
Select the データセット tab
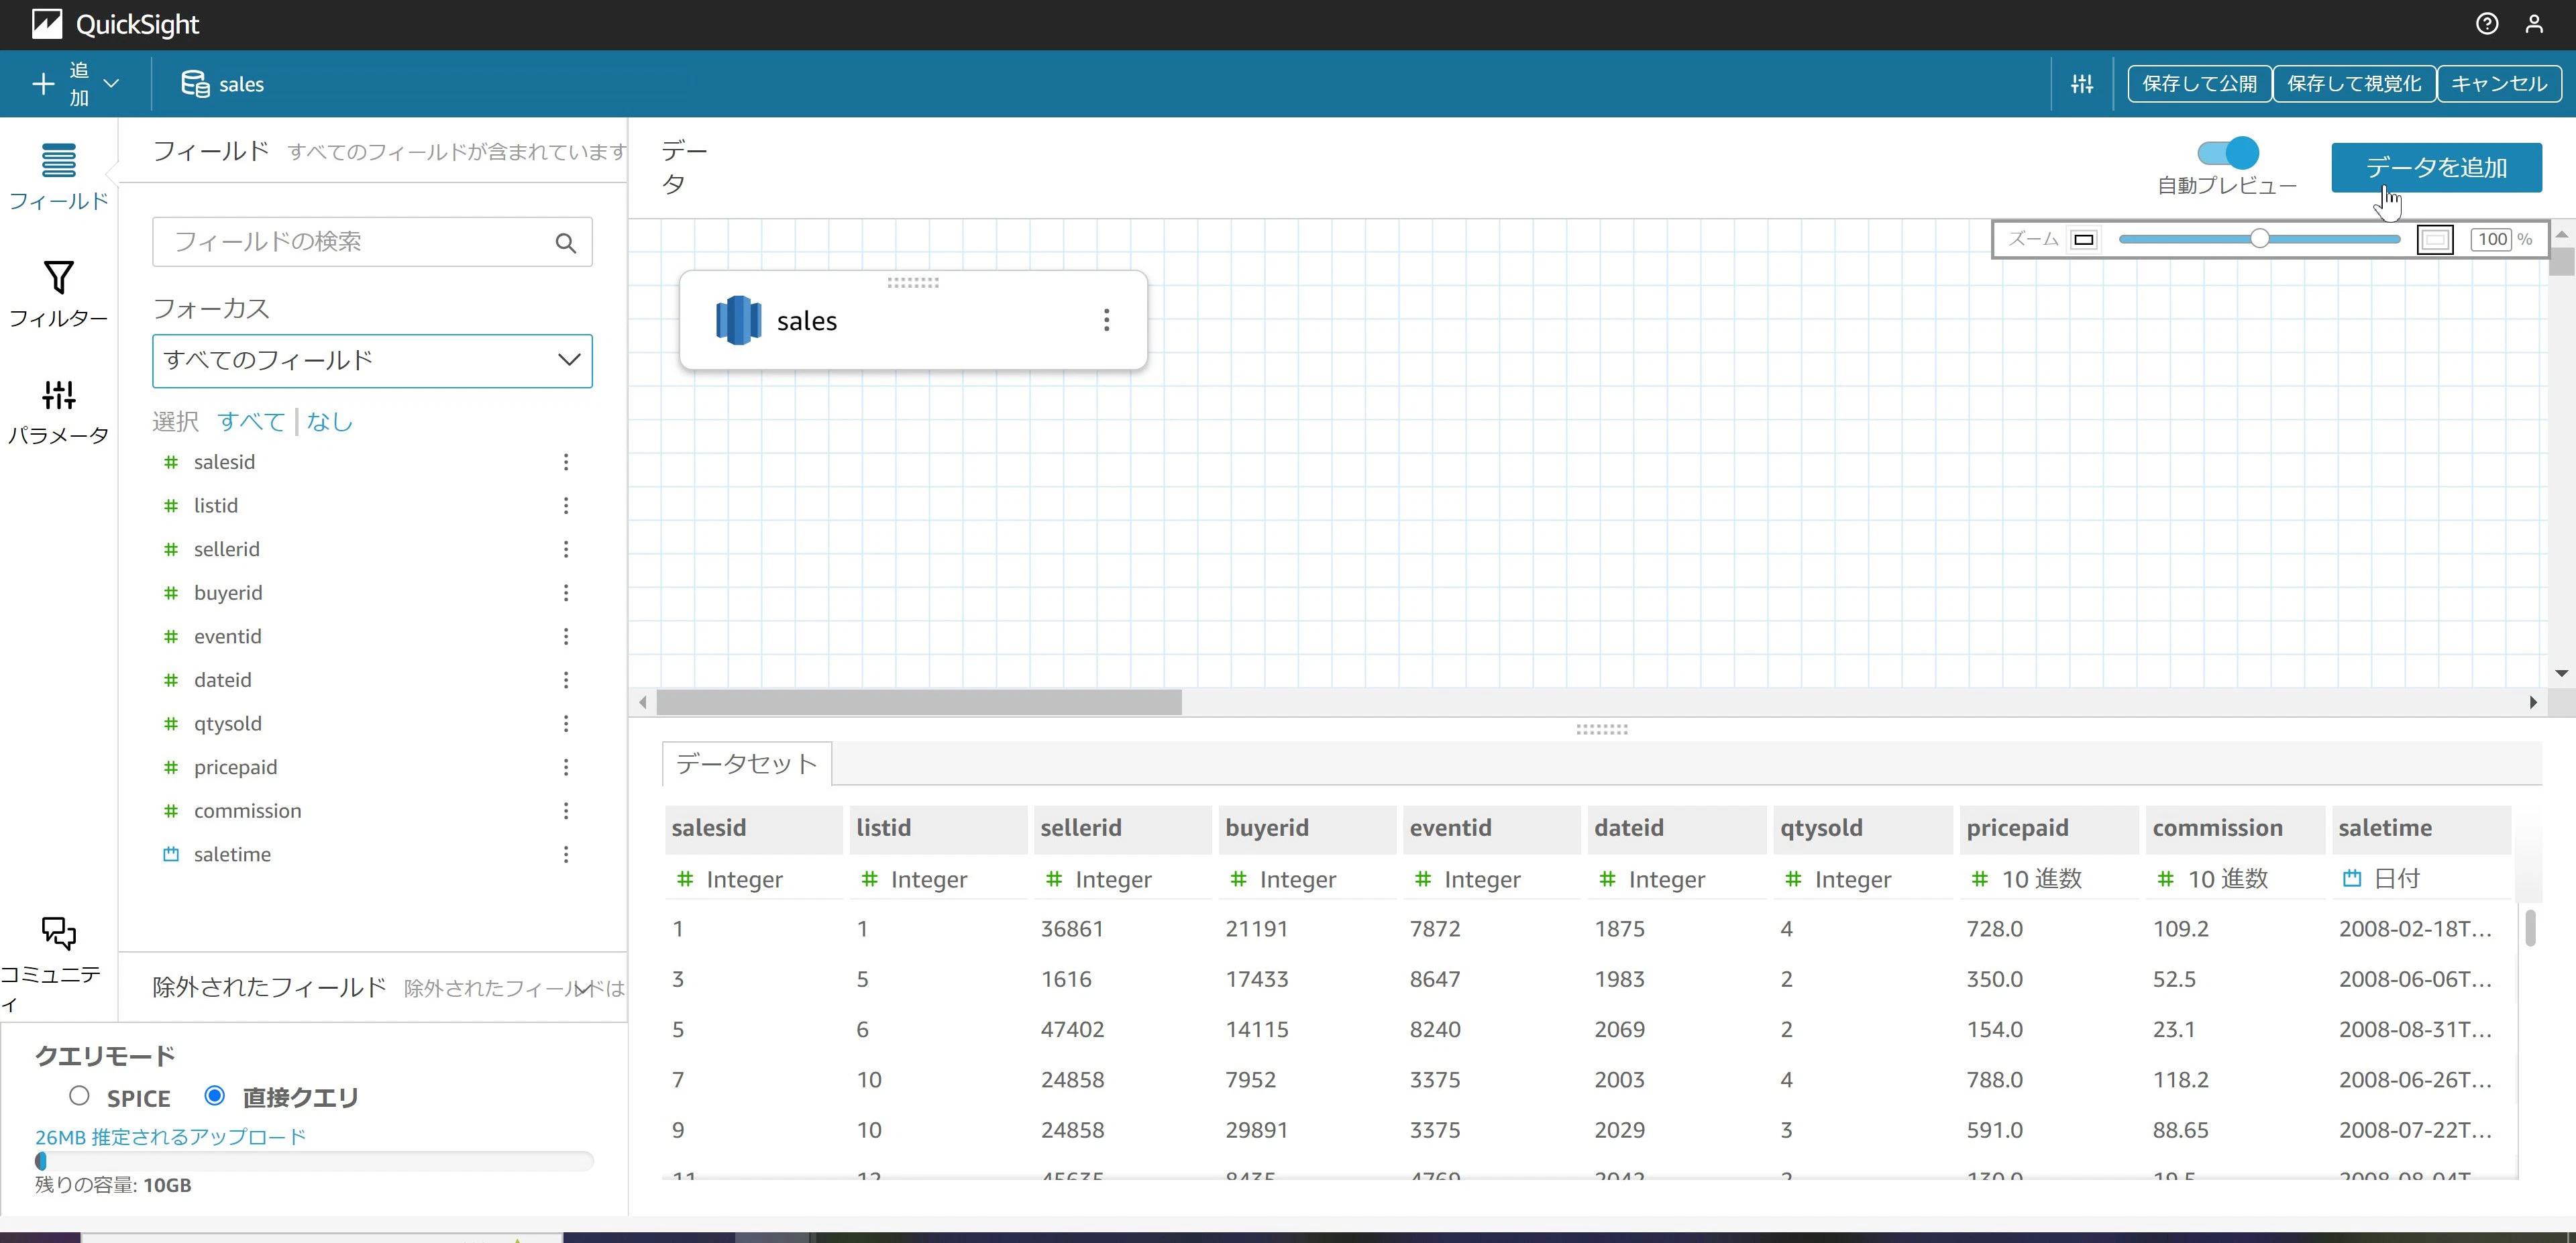pos(747,764)
